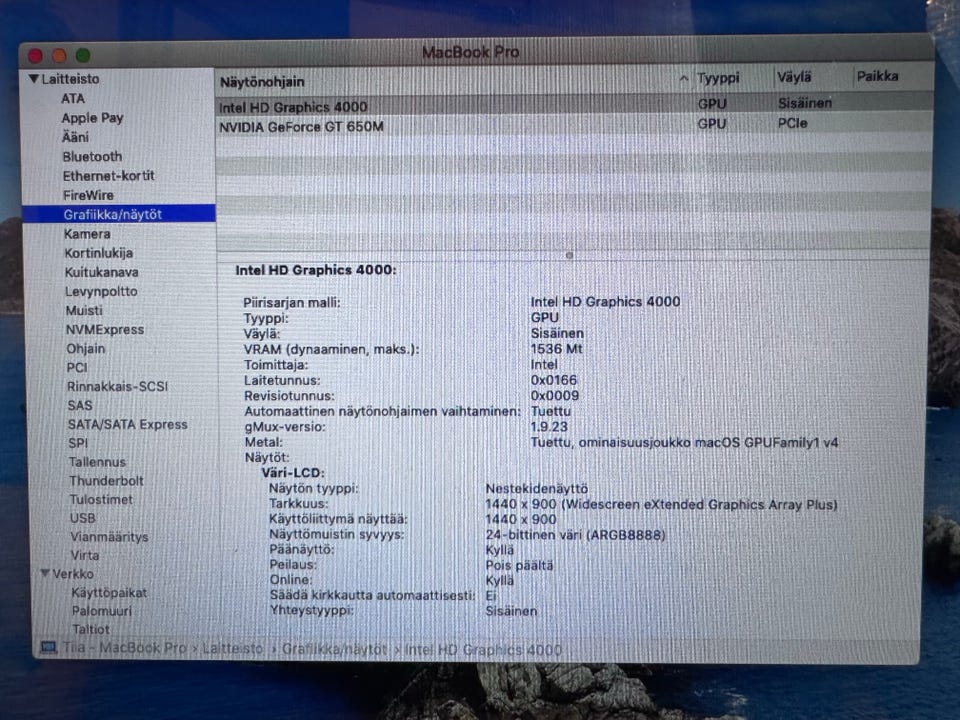Click Grafiikka/näytöt in the bottom path bar

click(x=334, y=649)
